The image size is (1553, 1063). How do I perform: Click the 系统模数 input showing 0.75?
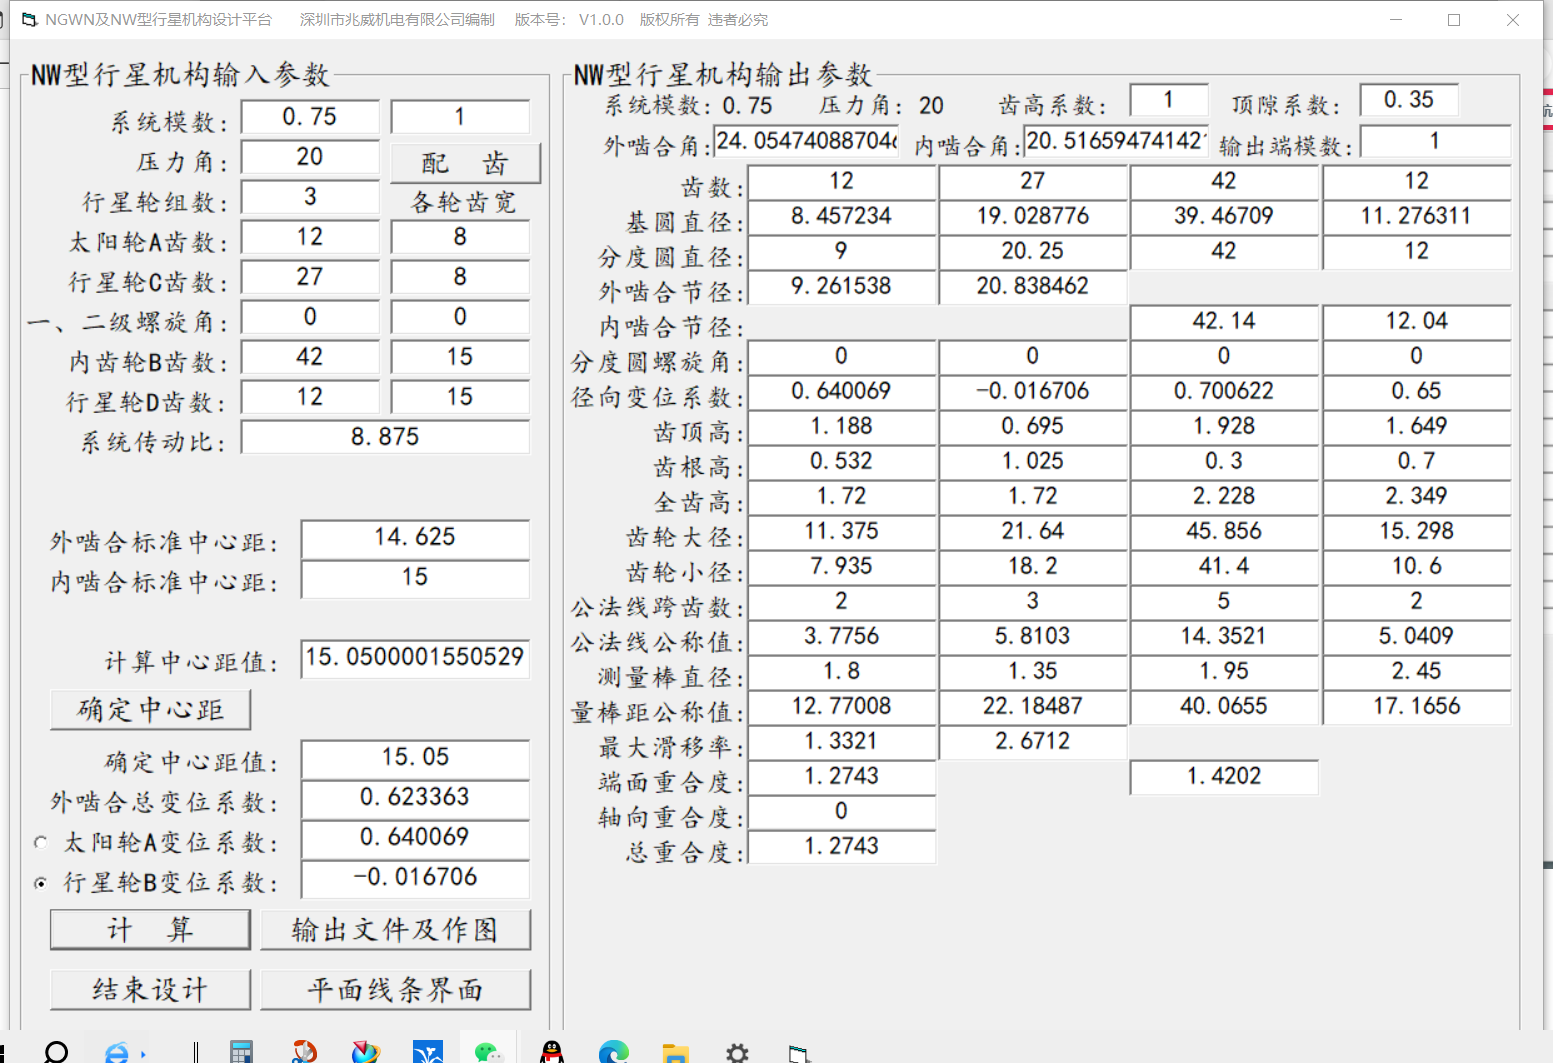(x=310, y=117)
